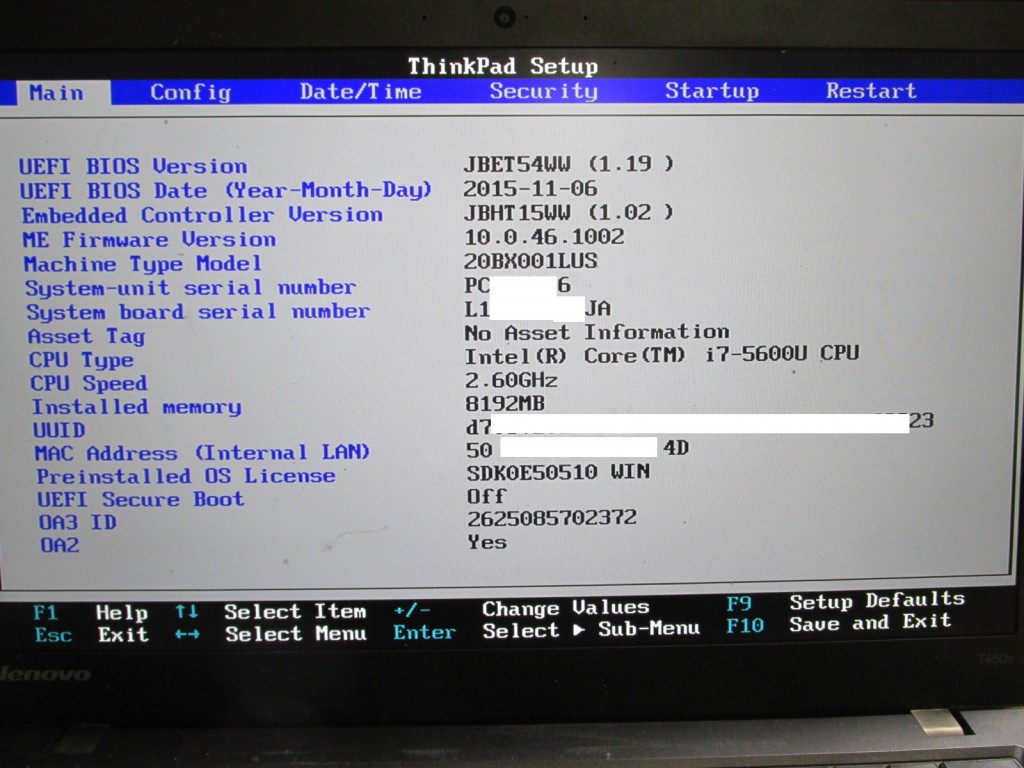The image size is (1024, 768).
Task: Click the Secure Boot Off value
Action: click(x=486, y=496)
